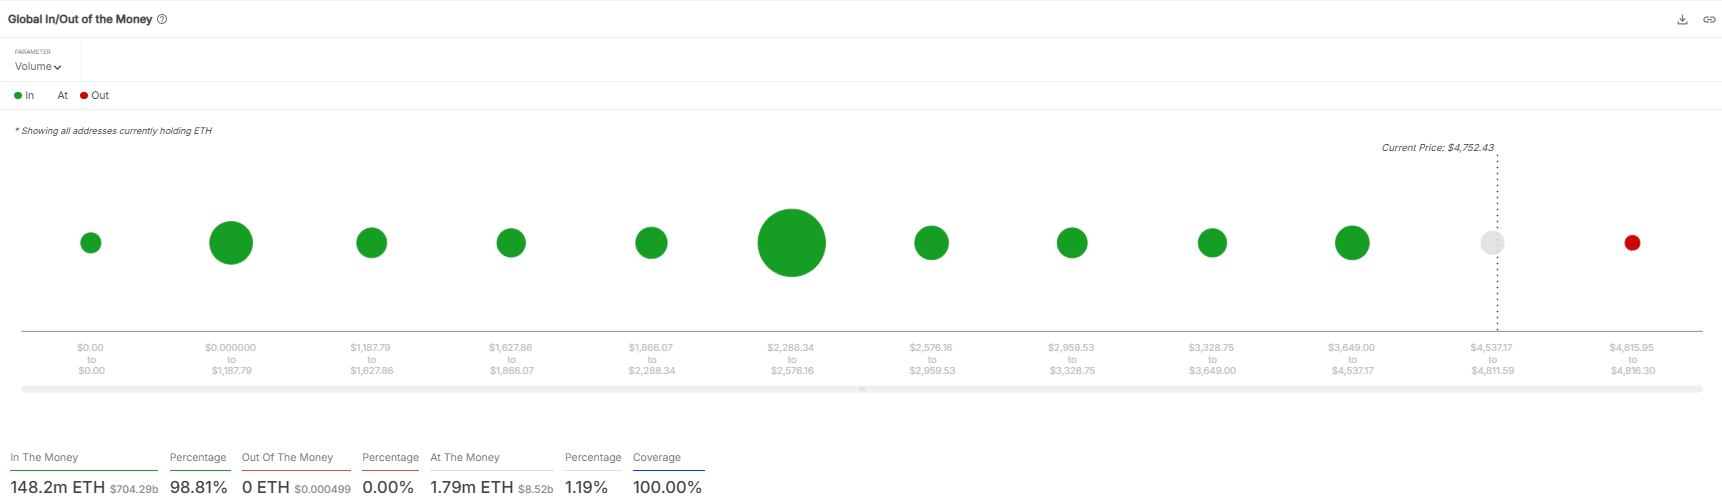Click the Coverage summary label

pos(657,458)
